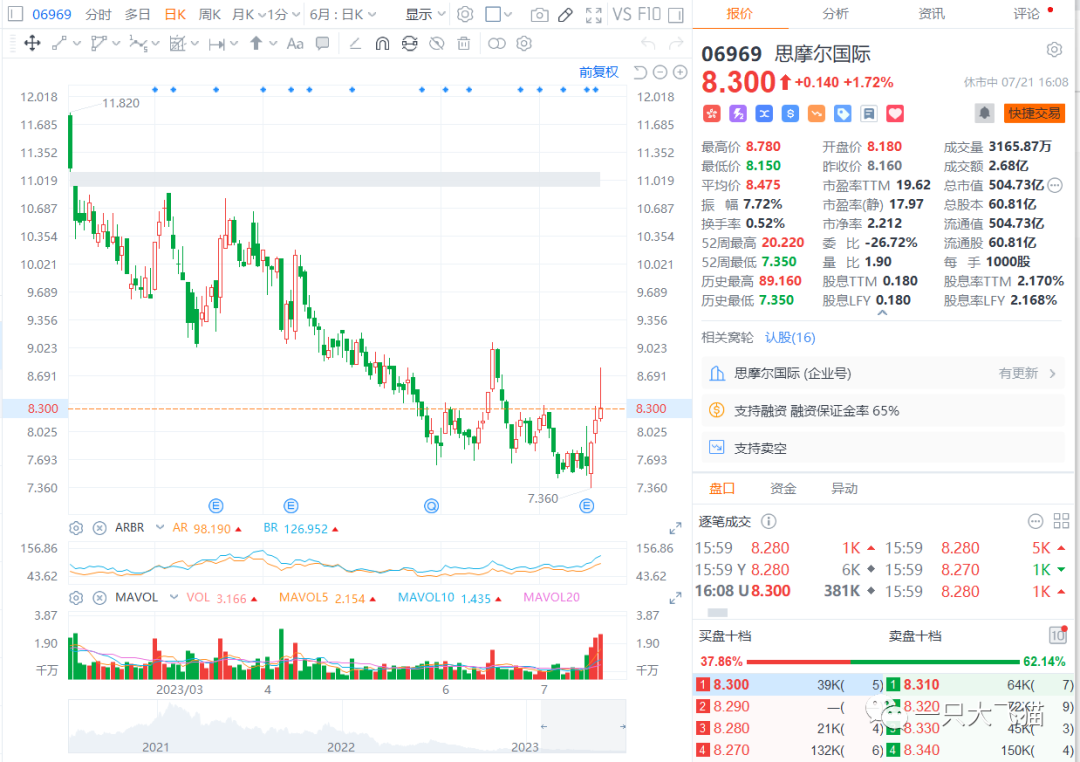This screenshot has width=1080, height=762.
Task: Expand the MAVOL volume pane
Action: (675, 599)
